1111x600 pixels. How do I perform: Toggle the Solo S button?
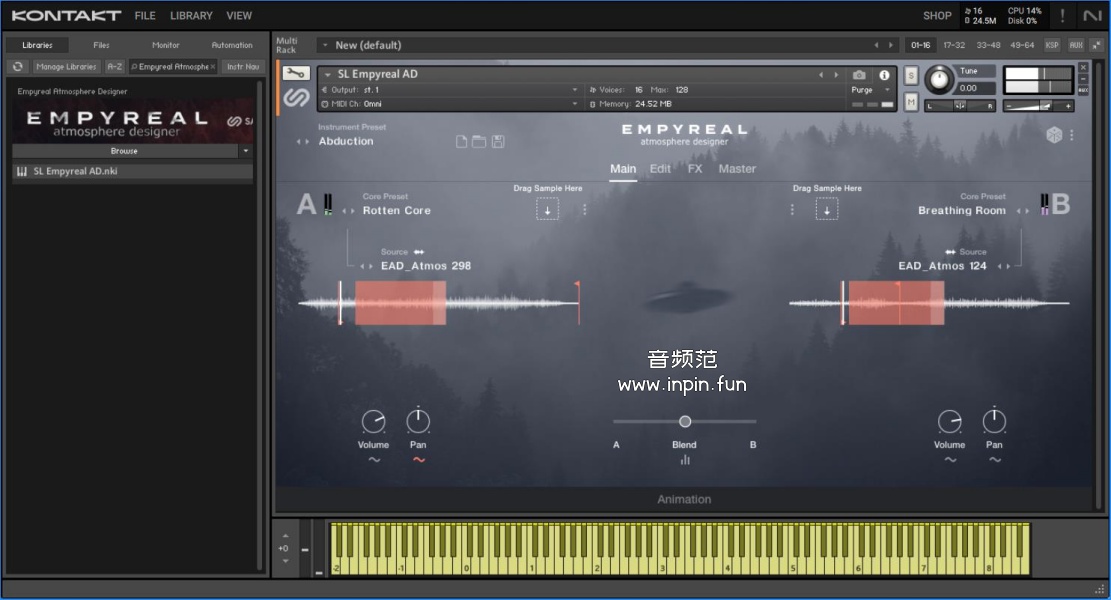(911, 75)
